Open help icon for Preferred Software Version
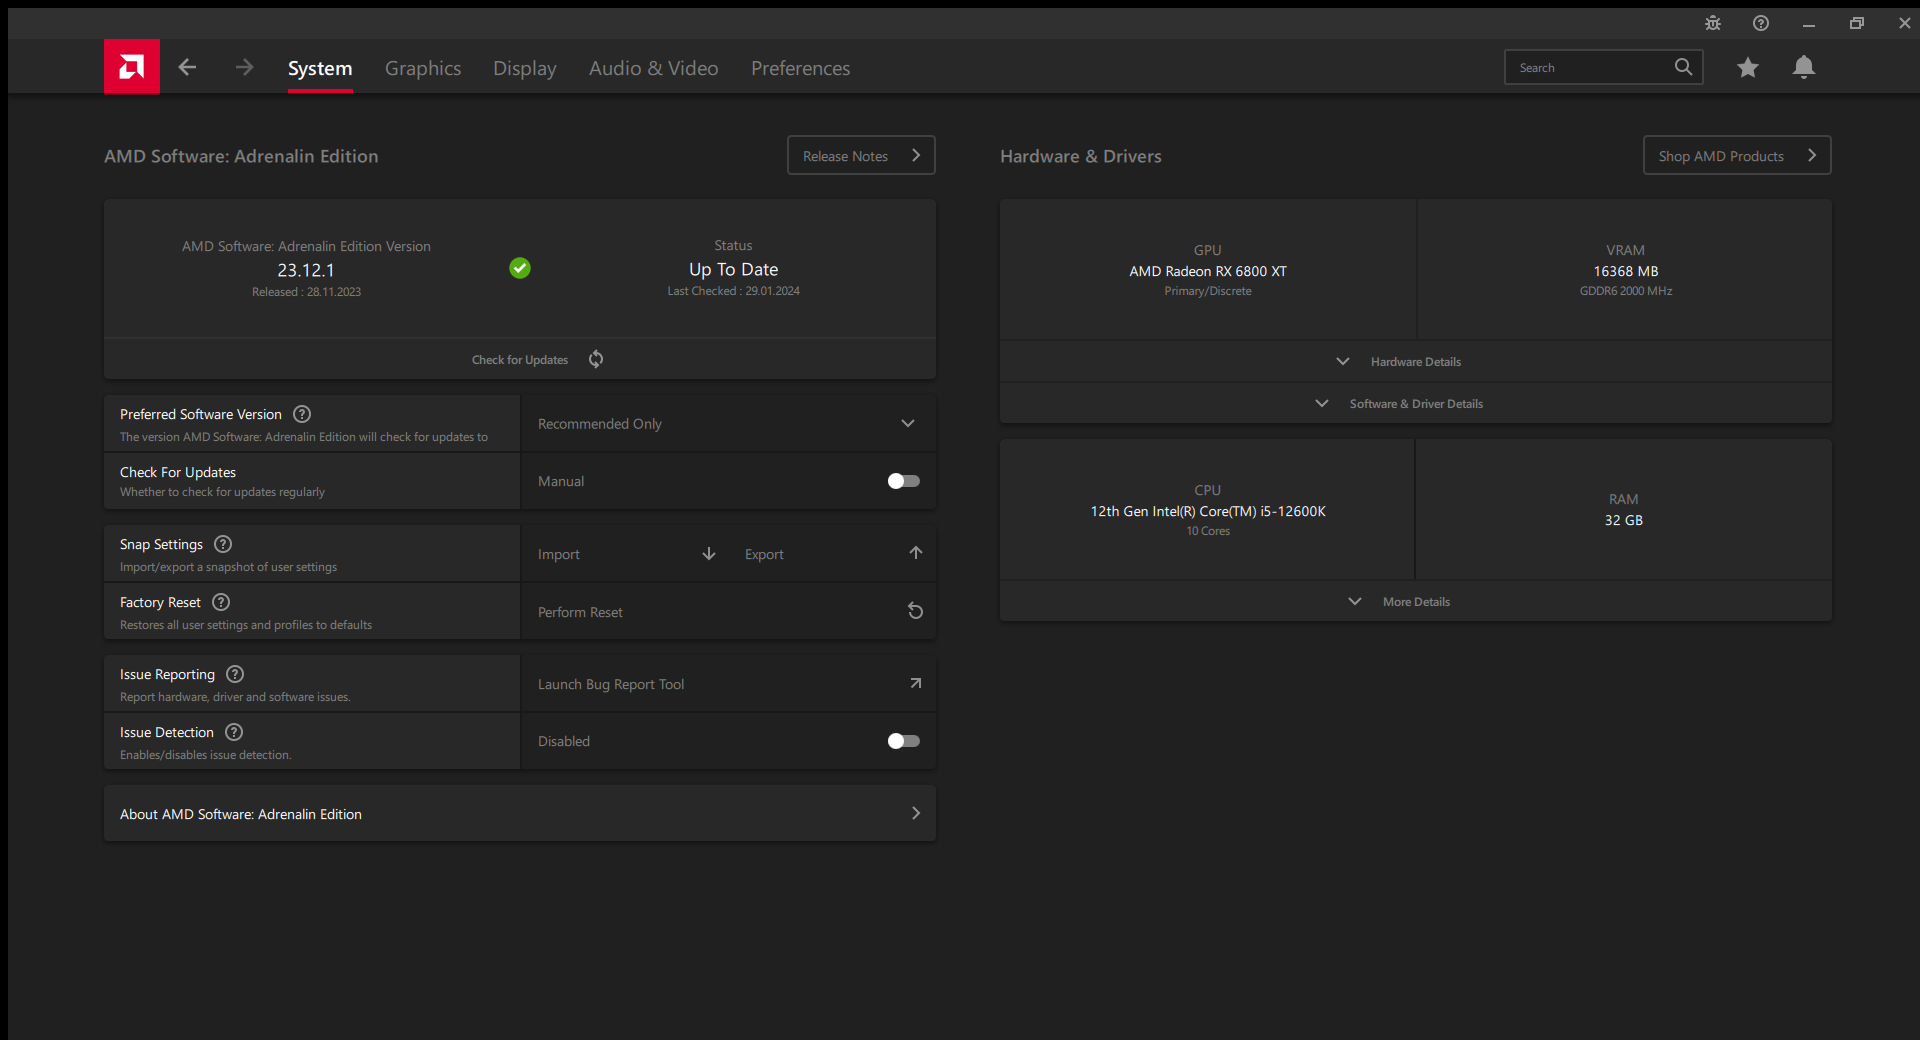 pos(302,414)
